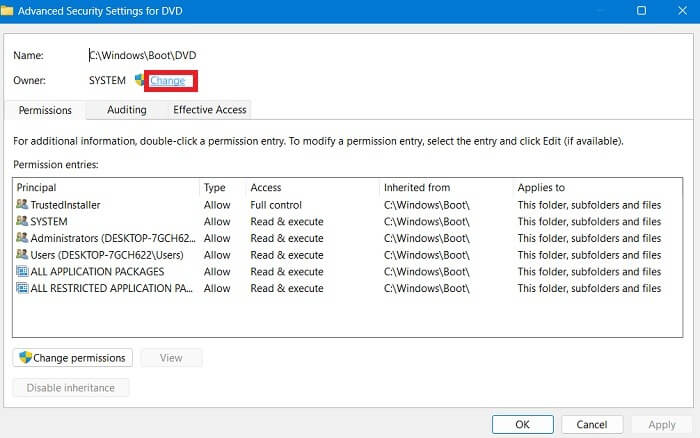Click the Access column header
Viewport: 700px width, 438px height.
(312, 188)
